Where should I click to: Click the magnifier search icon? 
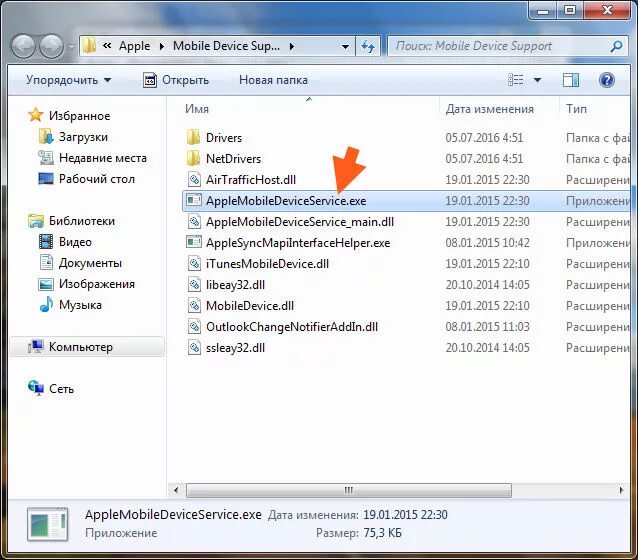coord(616,46)
